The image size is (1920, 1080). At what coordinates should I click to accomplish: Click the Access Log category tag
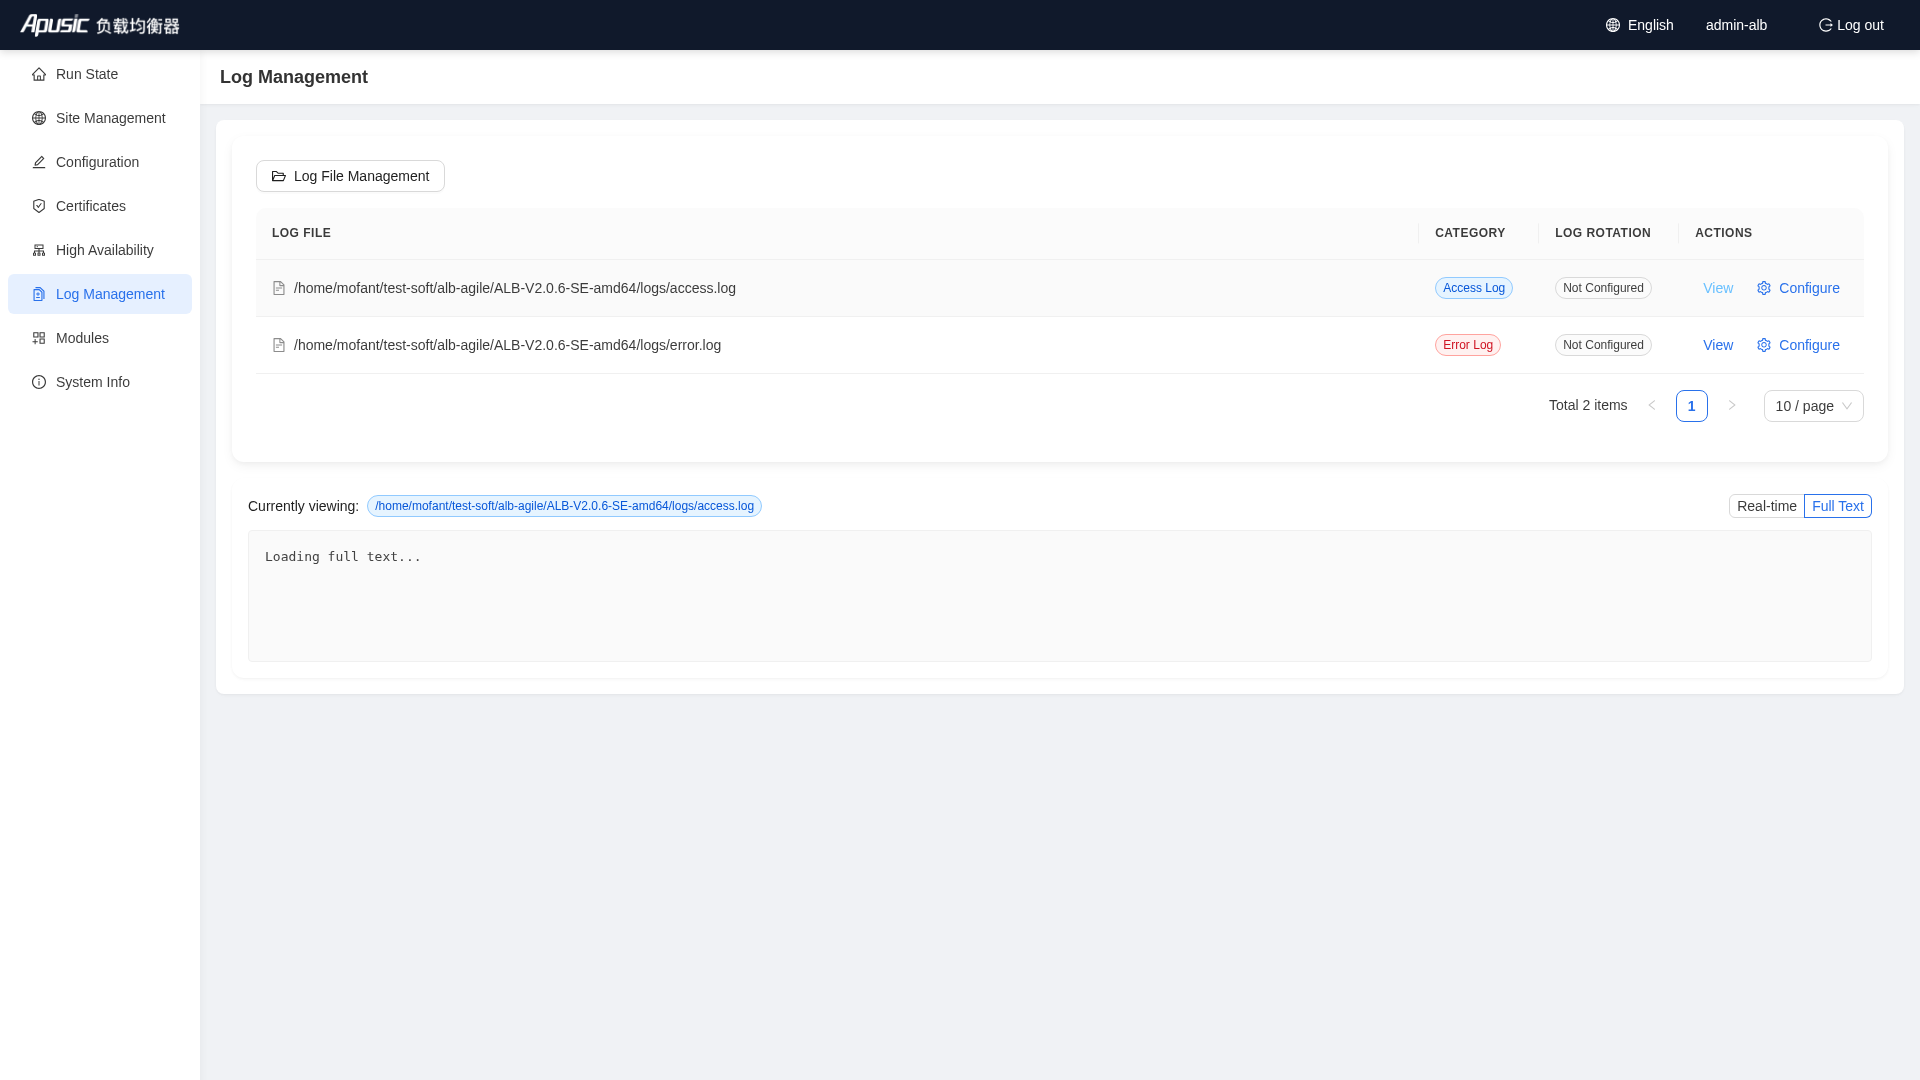1474,288
